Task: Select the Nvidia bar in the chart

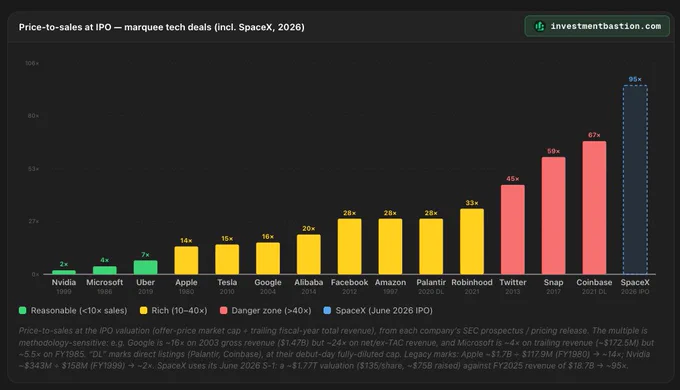Action: [x=64, y=272]
